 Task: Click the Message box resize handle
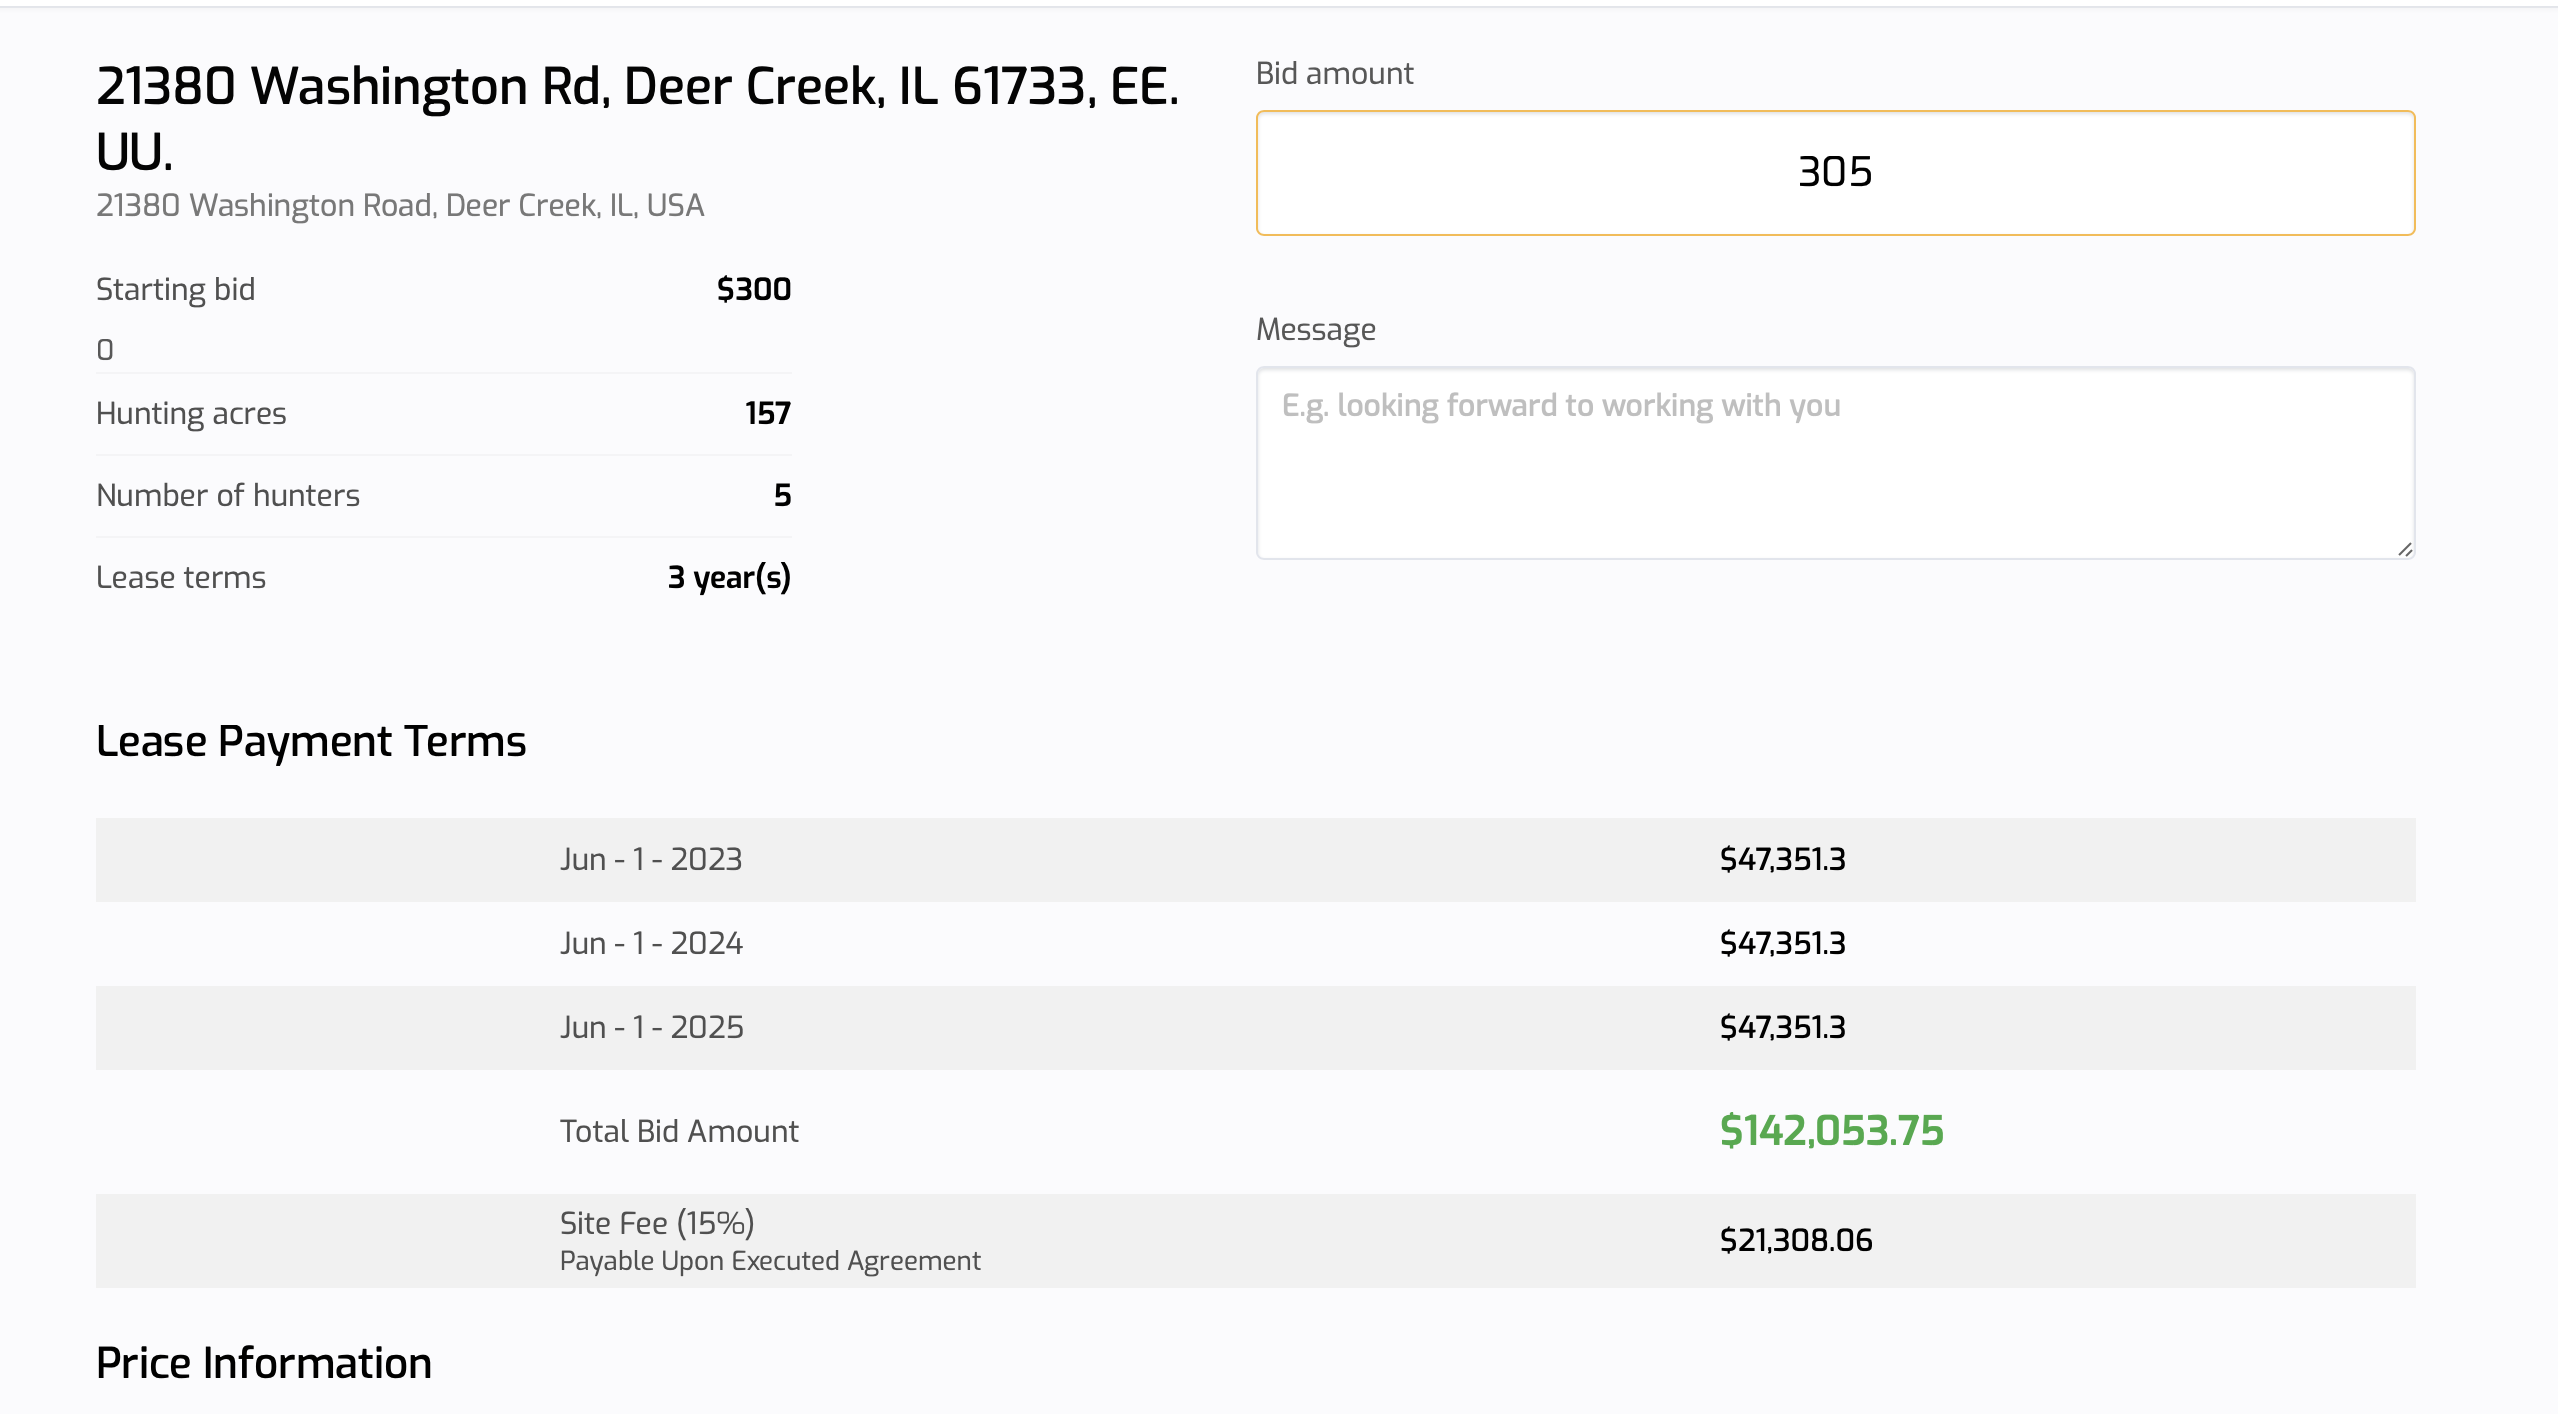[2404, 548]
